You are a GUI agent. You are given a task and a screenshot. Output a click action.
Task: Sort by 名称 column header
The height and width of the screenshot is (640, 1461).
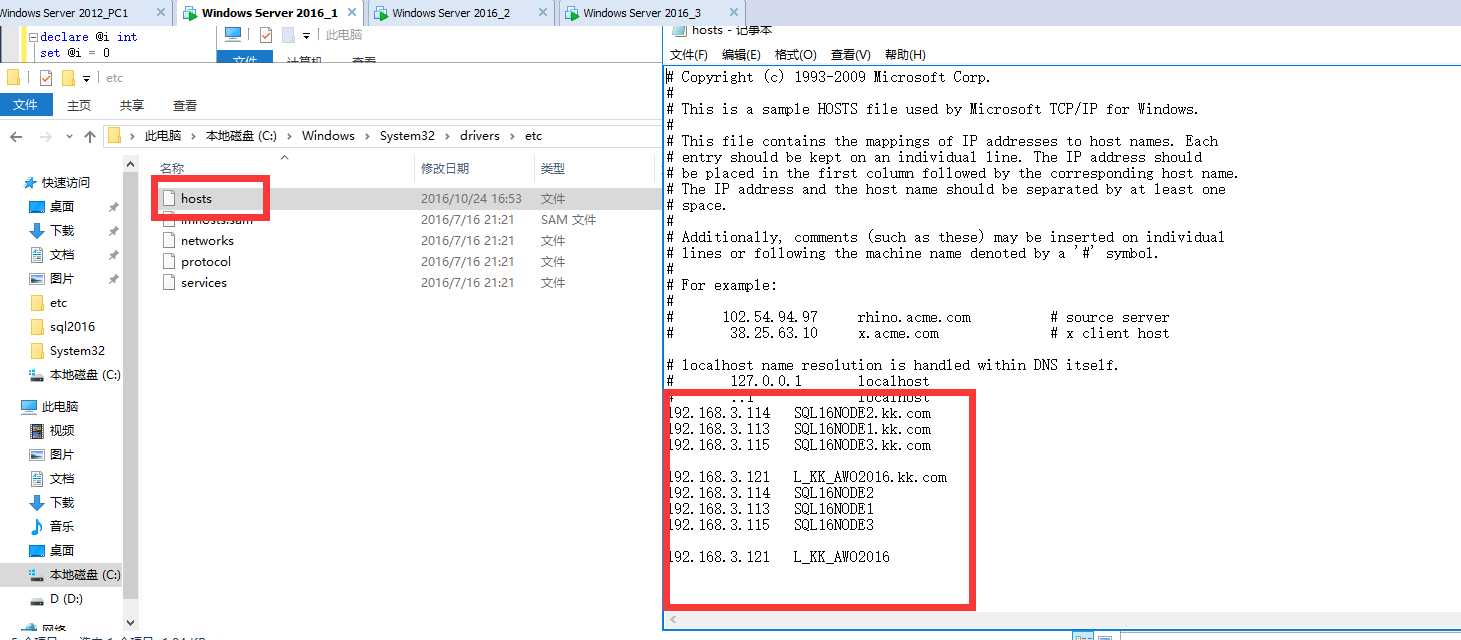coord(172,169)
